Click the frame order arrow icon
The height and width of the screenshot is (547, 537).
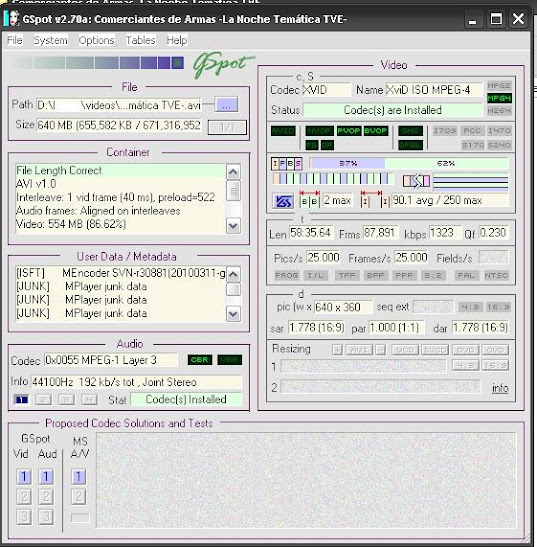(416, 181)
